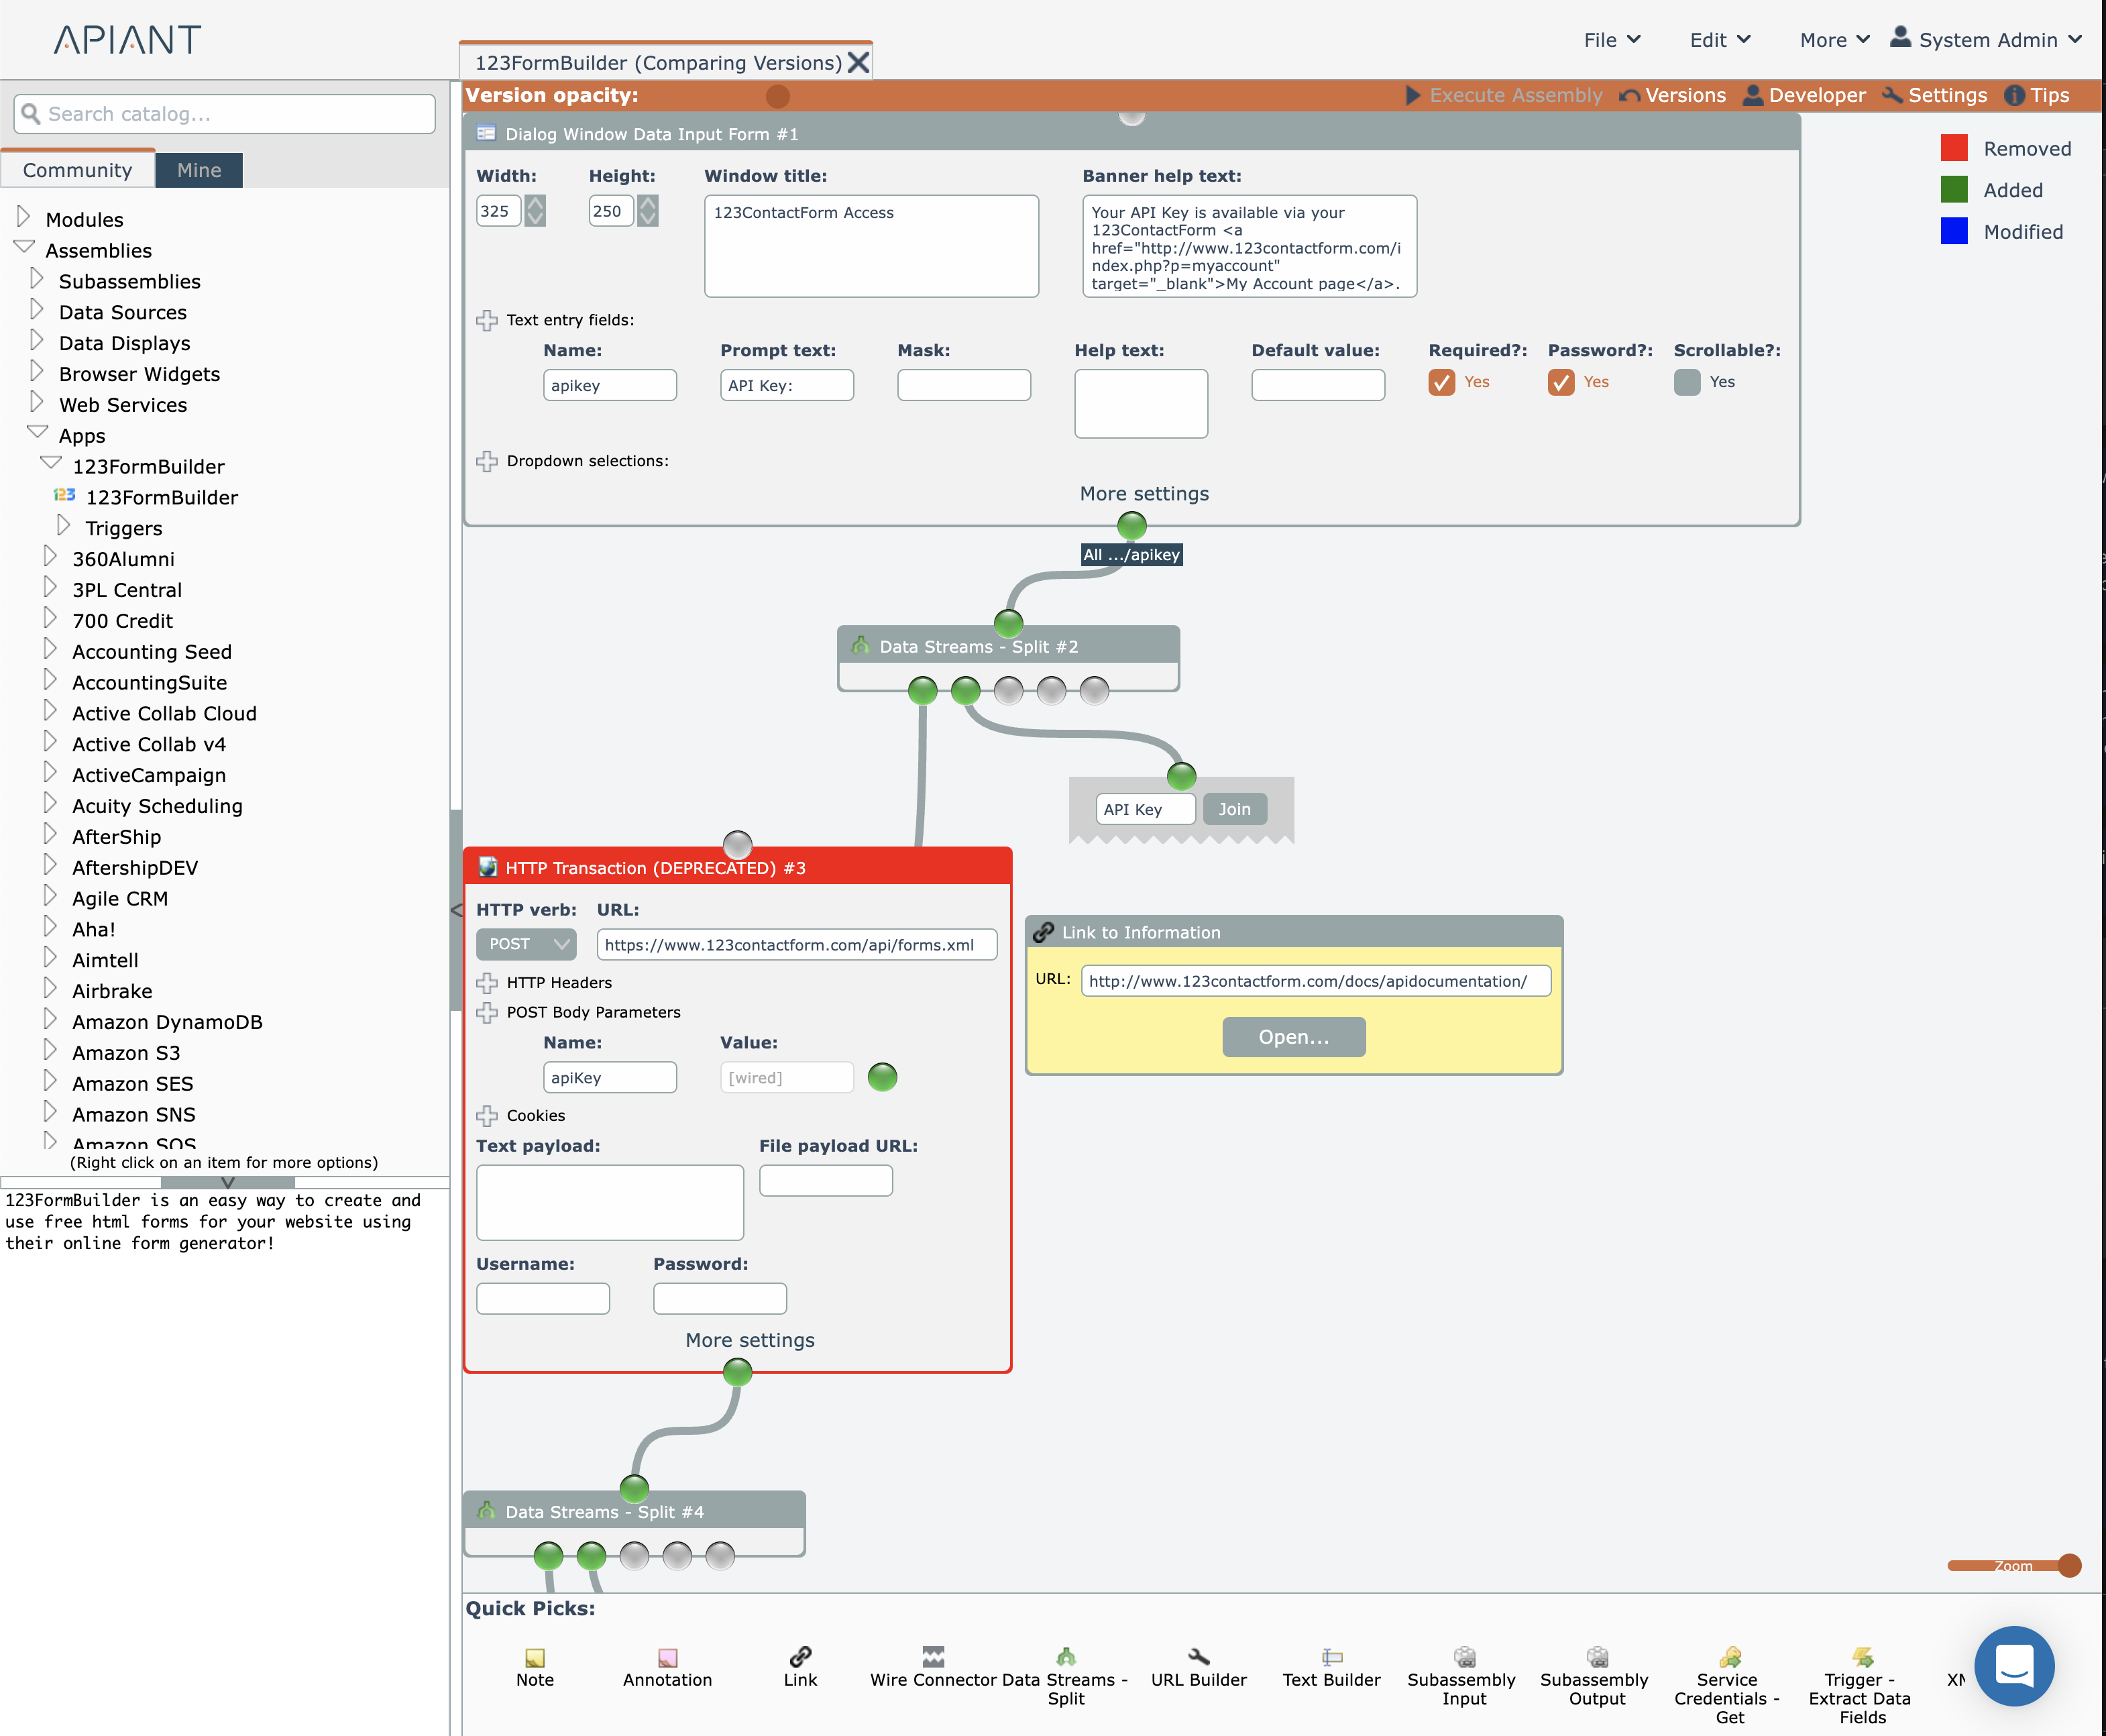Image resolution: width=2106 pixels, height=1736 pixels.
Task: Pick the Wire Connector quick pick icon
Action: pyautogui.click(x=933, y=1656)
